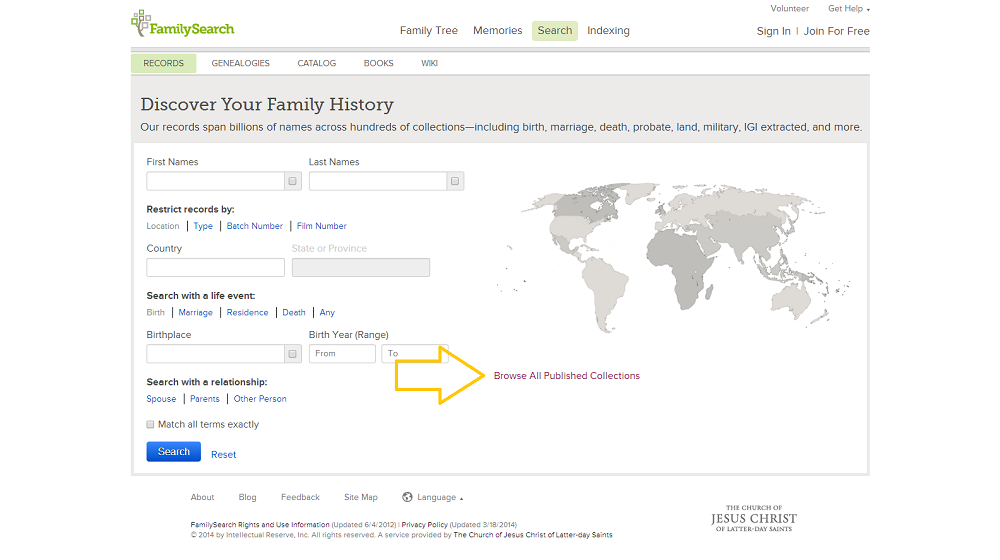Open the Site Map footer link
The image size is (1000, 560).
point(361,497)
